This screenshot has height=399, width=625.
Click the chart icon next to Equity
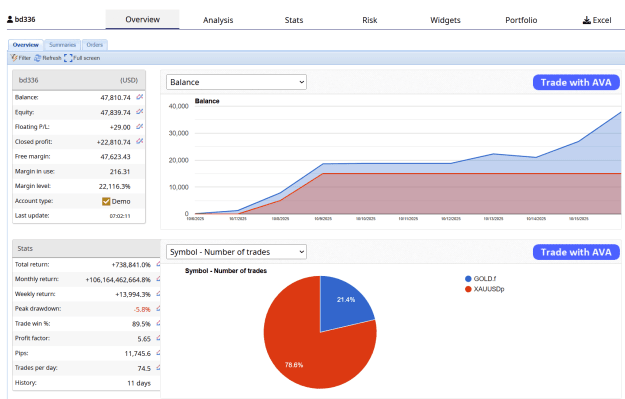[140, 112]
